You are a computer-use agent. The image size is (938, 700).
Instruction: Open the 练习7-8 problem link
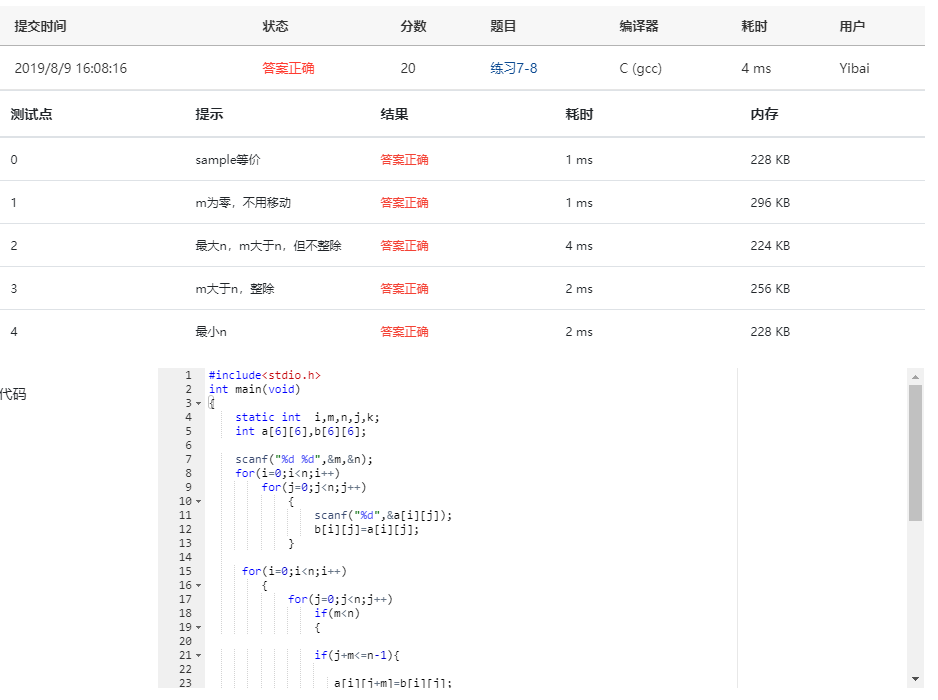[513, 68]
